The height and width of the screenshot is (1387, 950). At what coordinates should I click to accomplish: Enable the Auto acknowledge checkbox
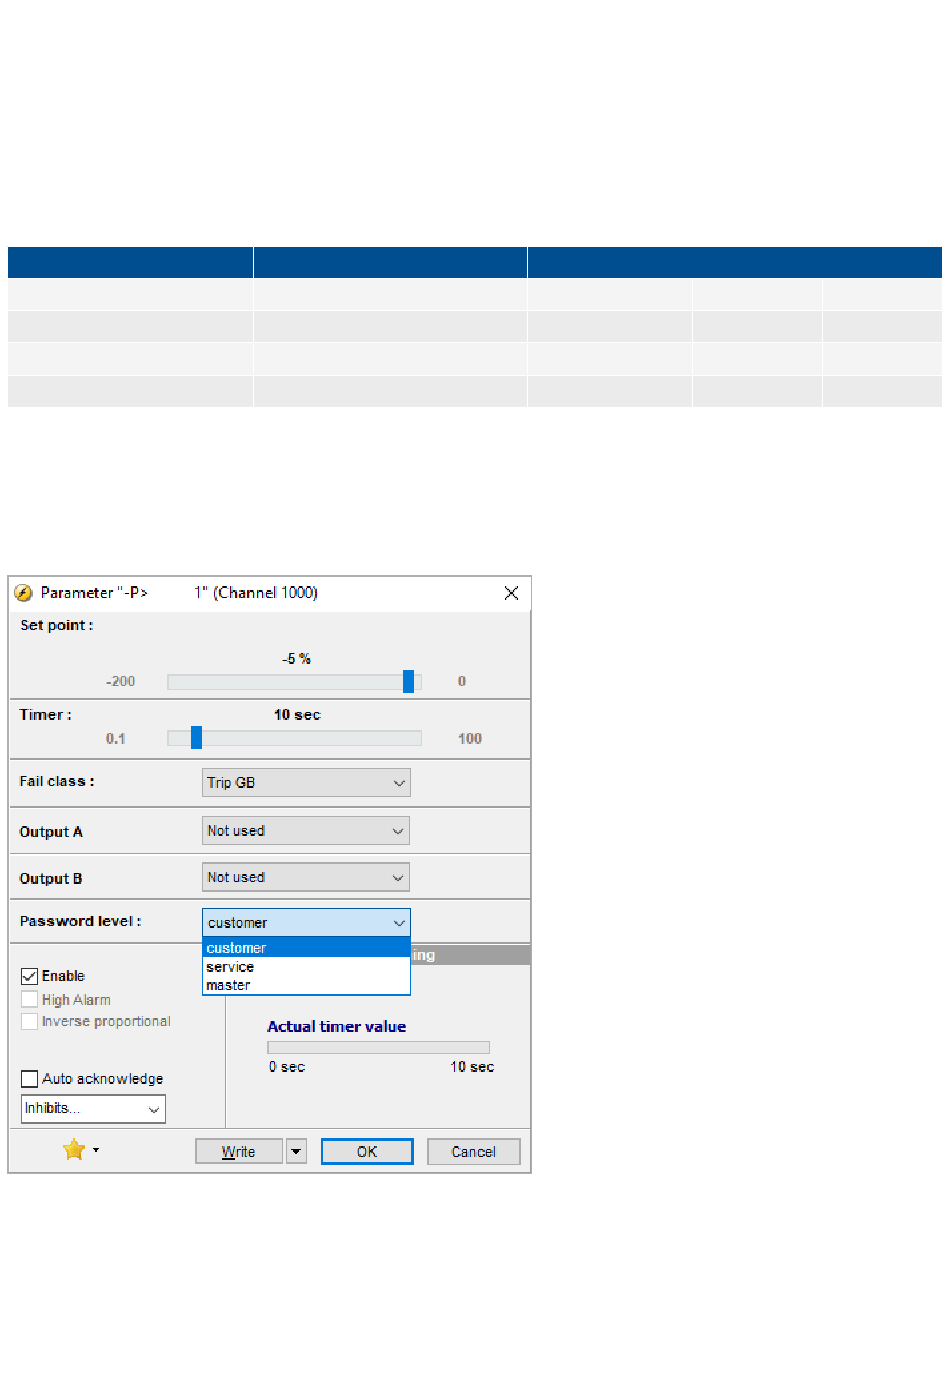click(30, 1079)
